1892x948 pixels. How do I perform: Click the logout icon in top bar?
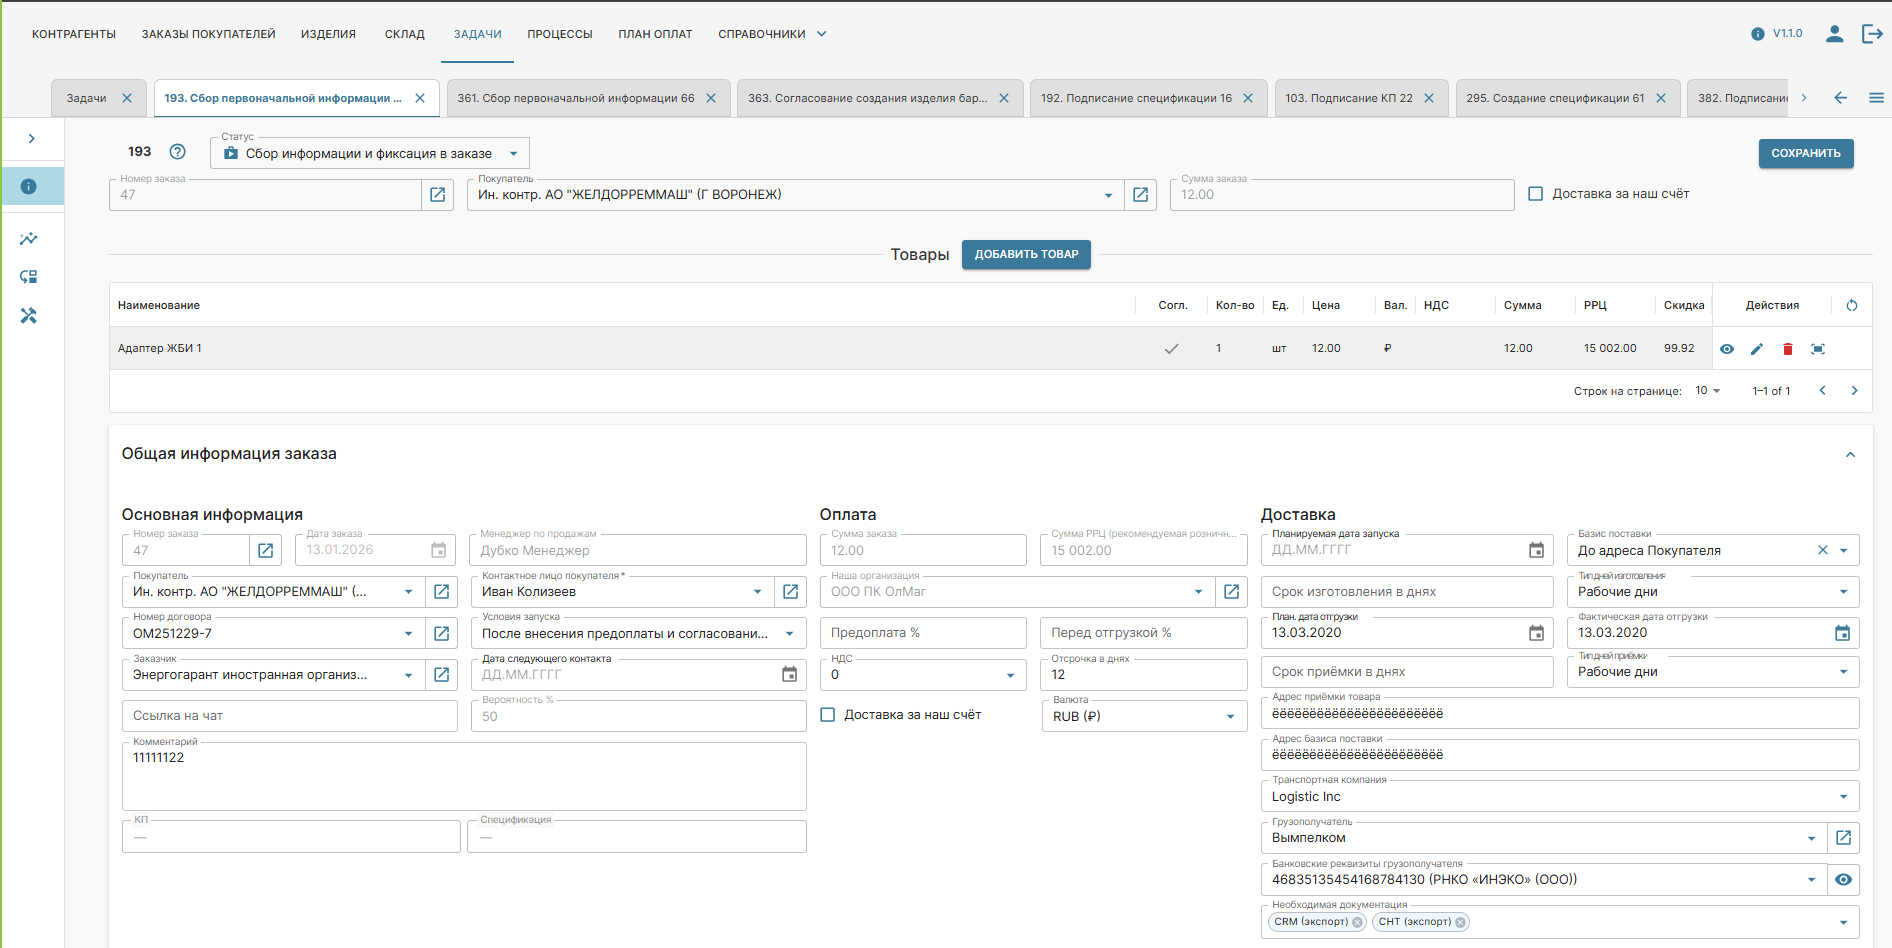tap(1872, 34)
